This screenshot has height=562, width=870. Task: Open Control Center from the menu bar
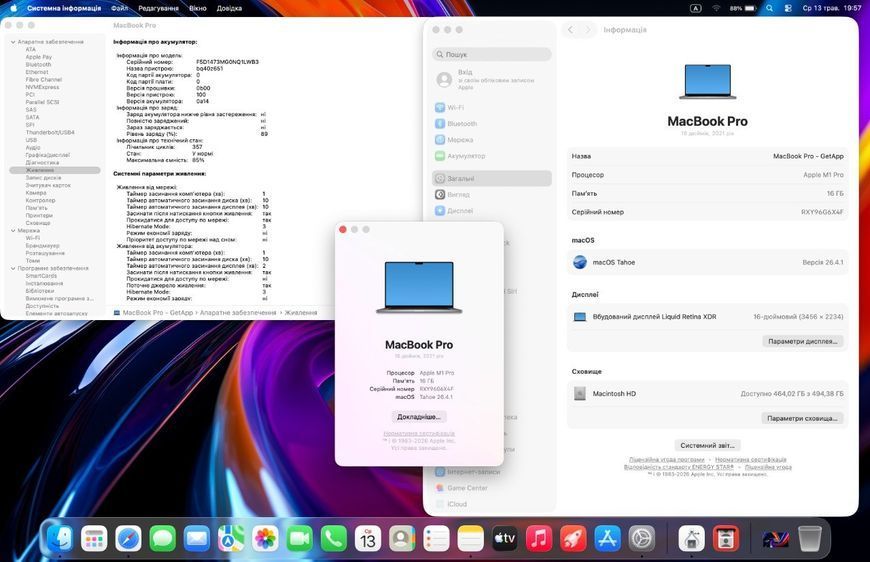pos(788,8)
